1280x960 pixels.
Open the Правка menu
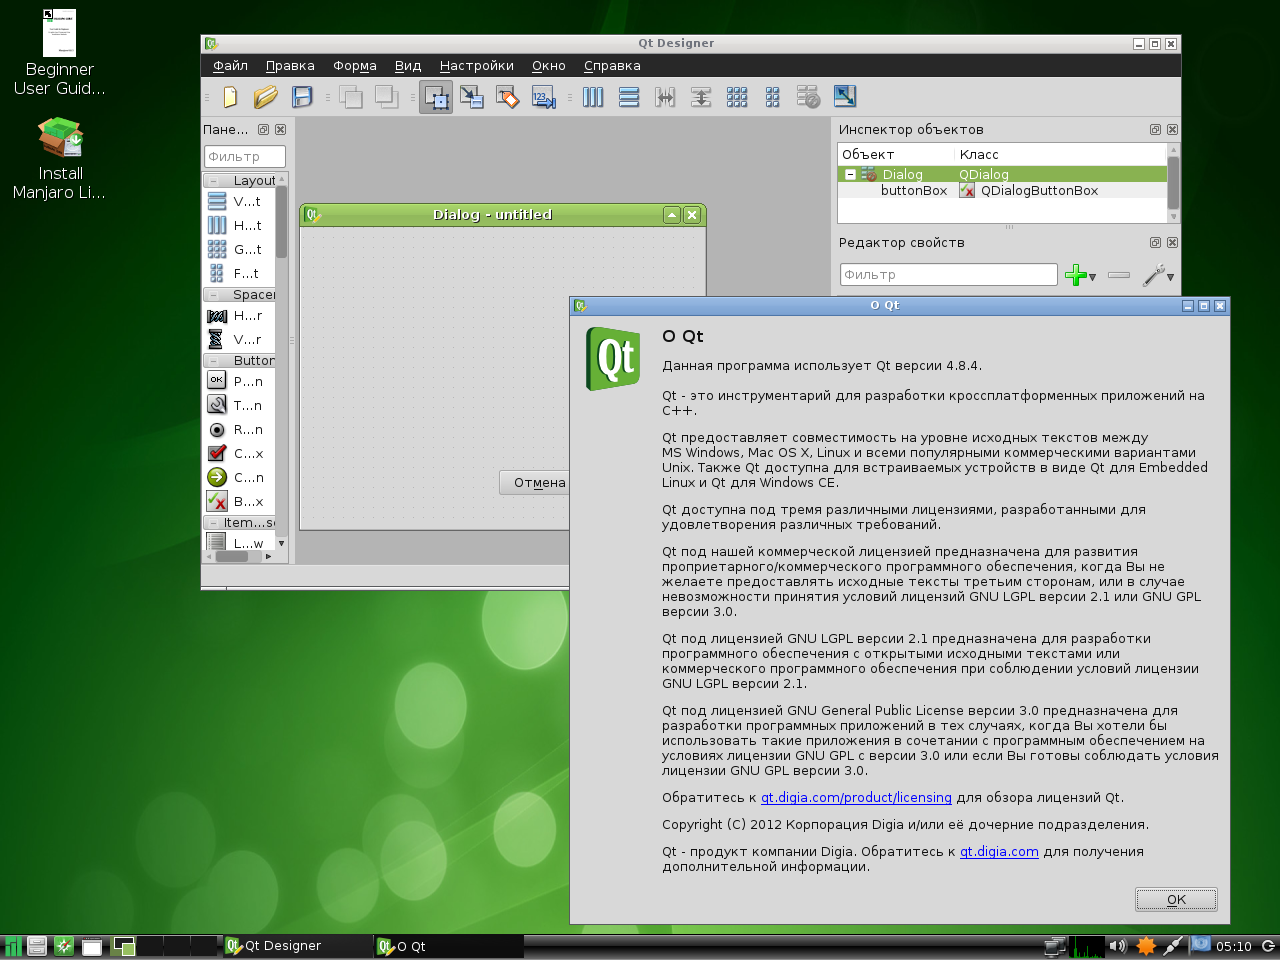point(290,66)
